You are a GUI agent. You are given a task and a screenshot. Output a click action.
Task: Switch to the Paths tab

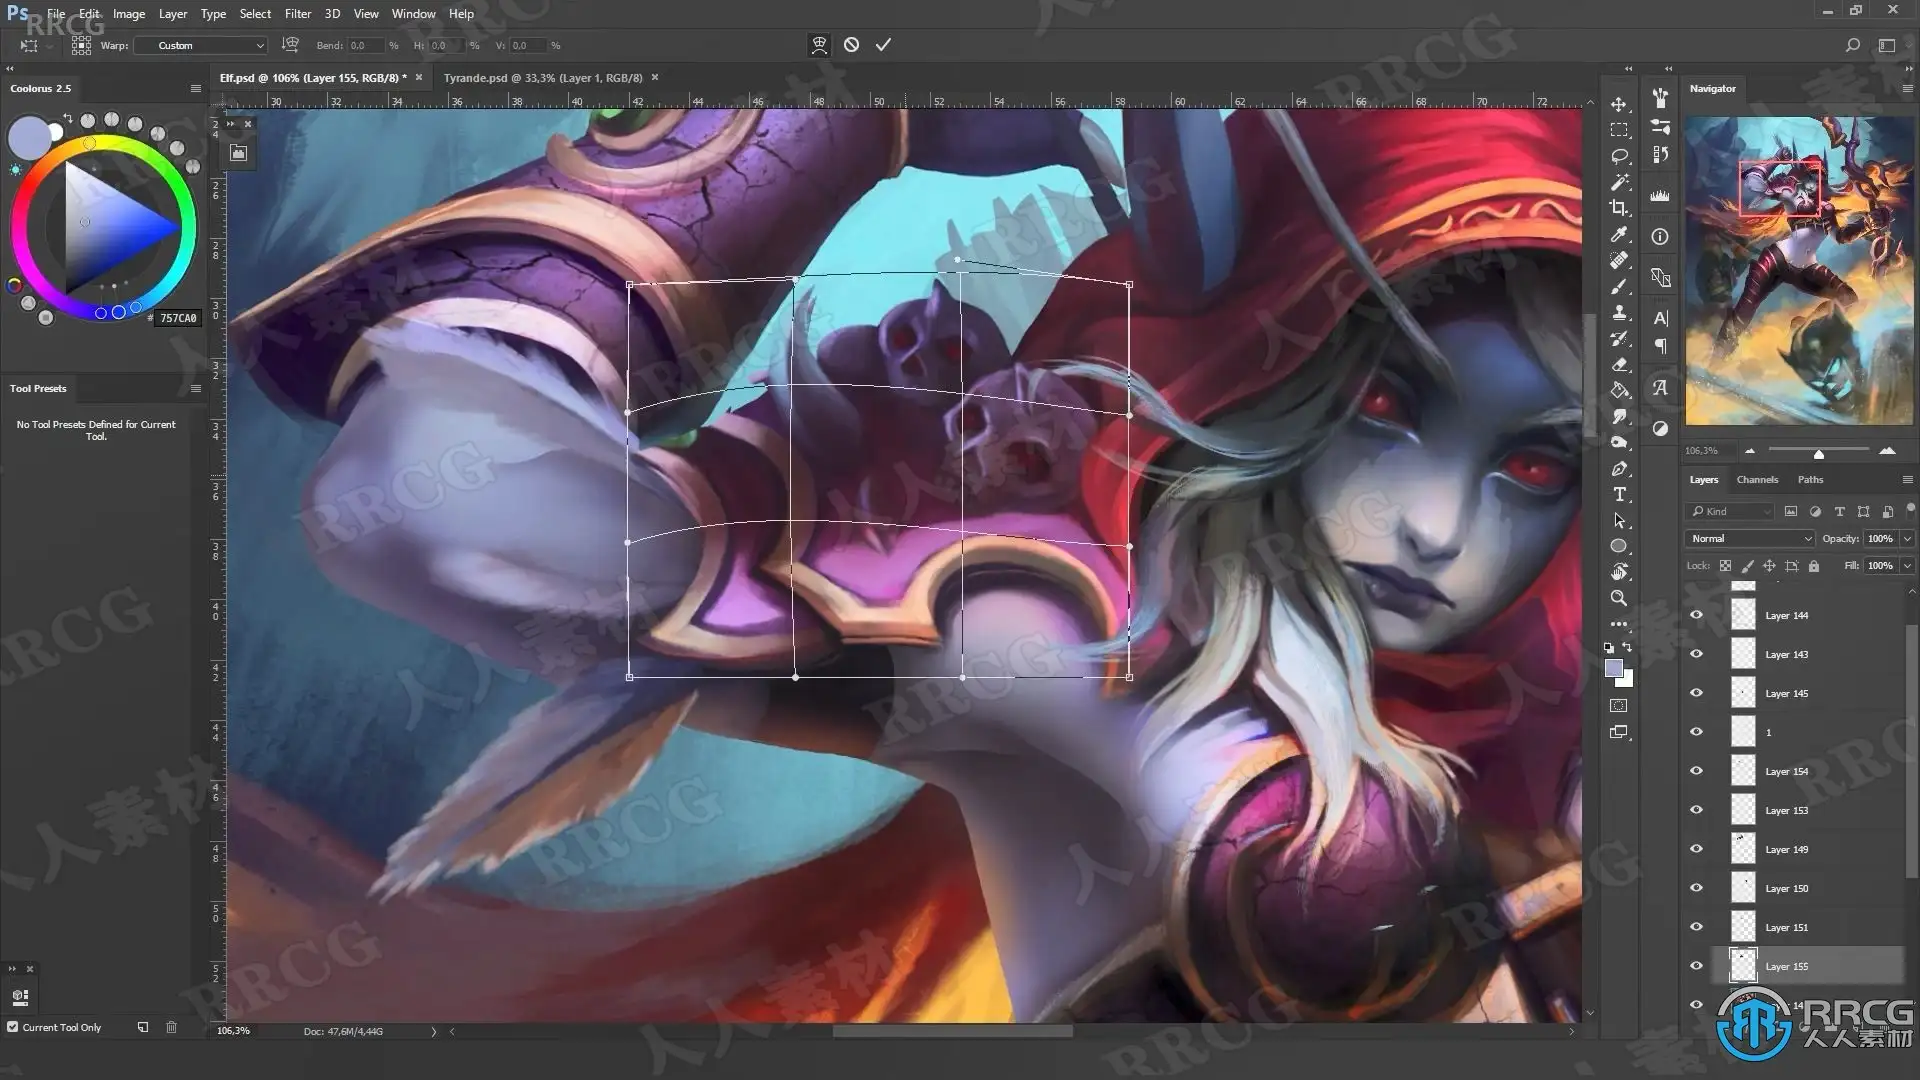pos(1810,480)
